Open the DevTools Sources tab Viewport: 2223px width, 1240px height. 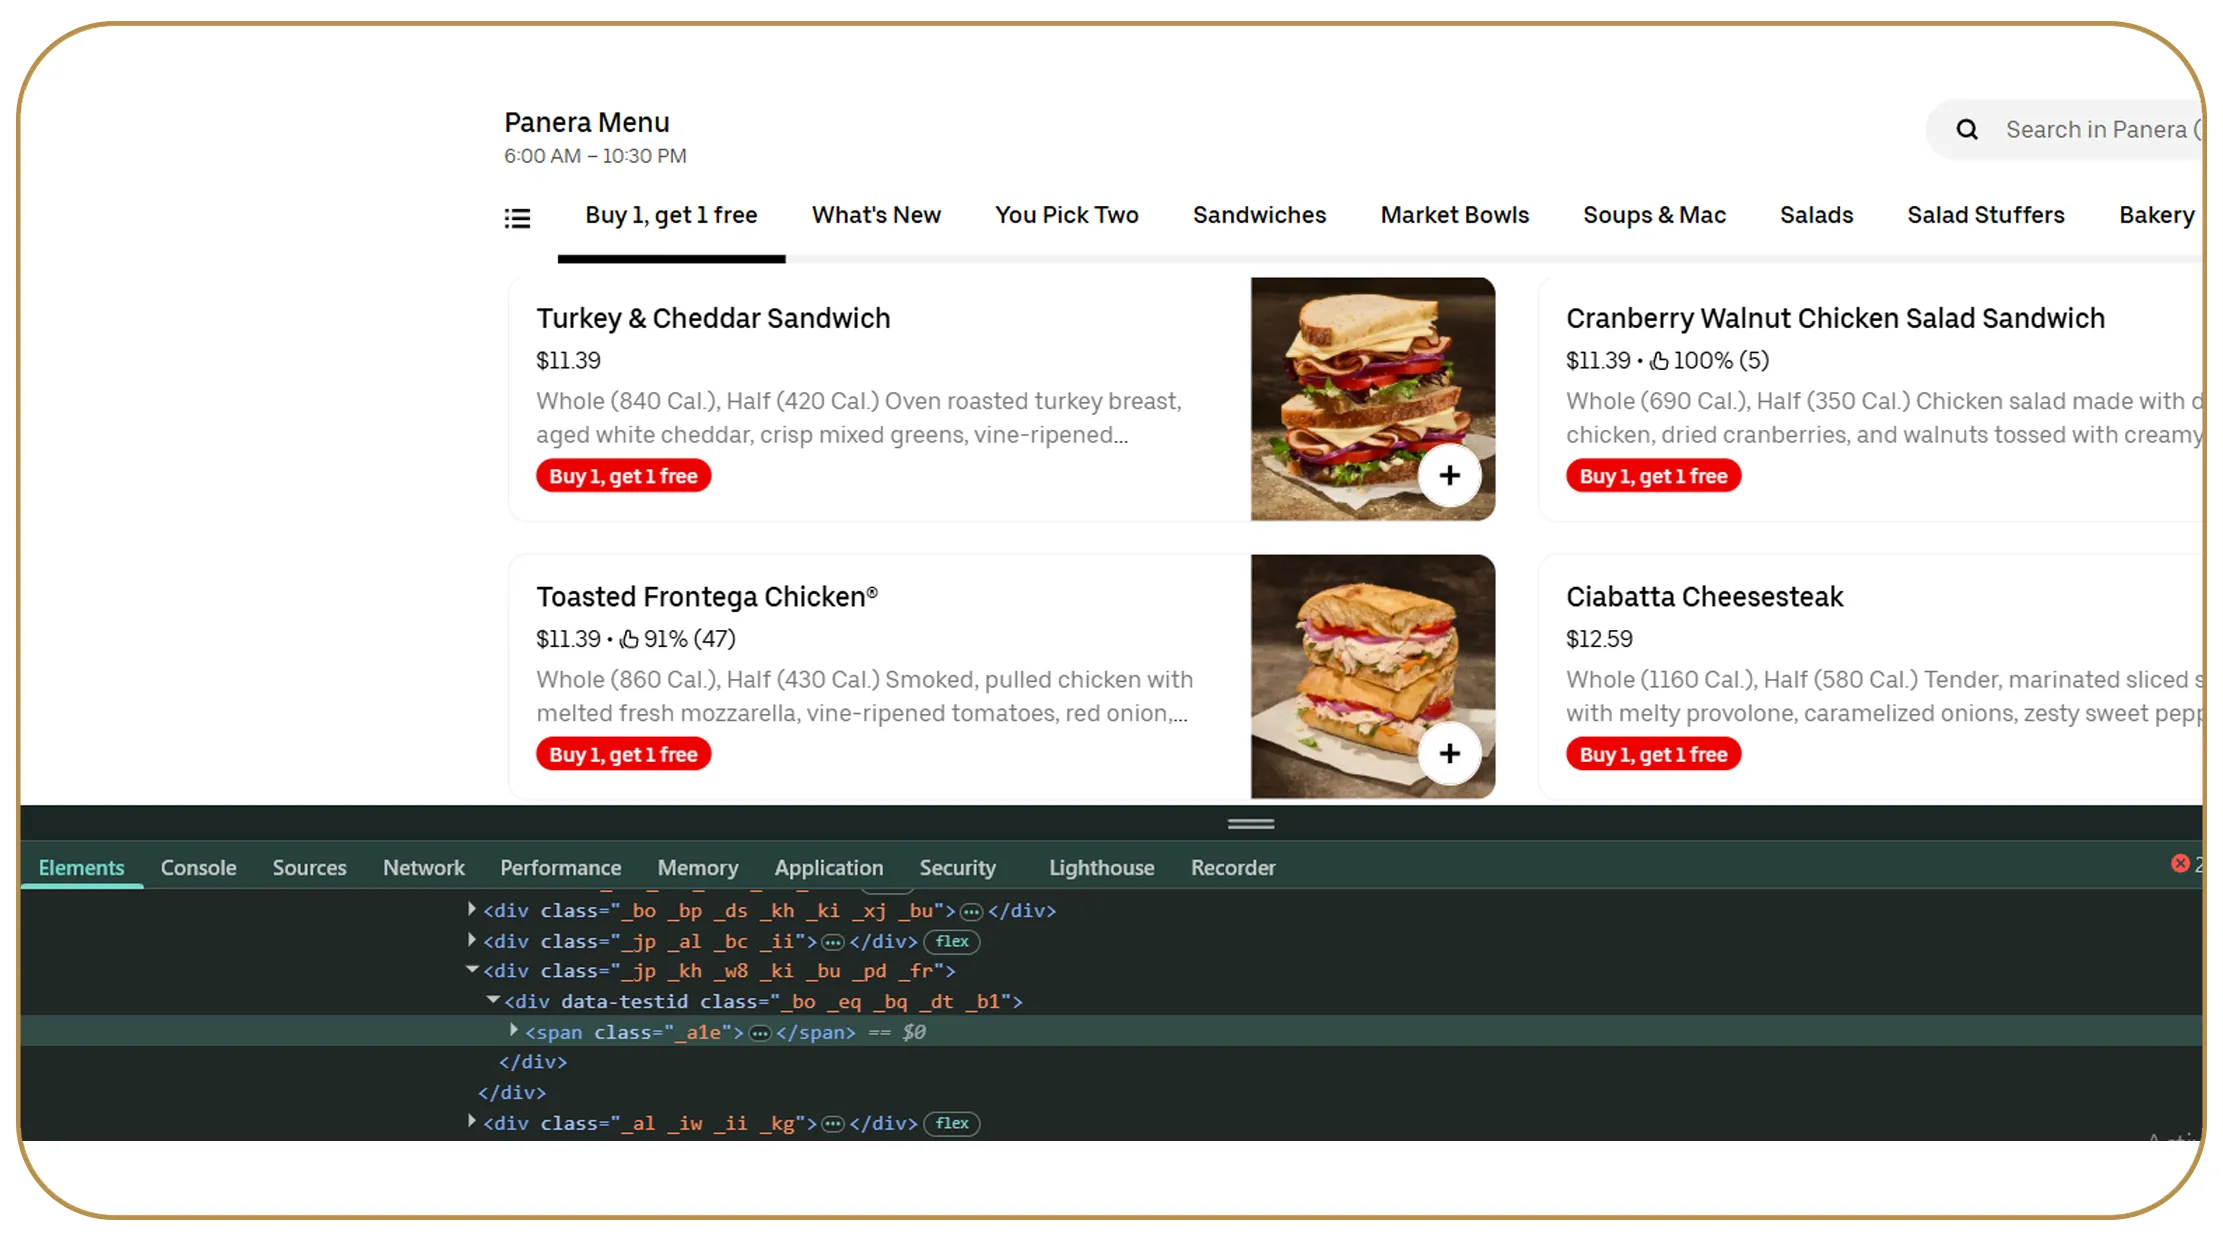click(309, 867)
